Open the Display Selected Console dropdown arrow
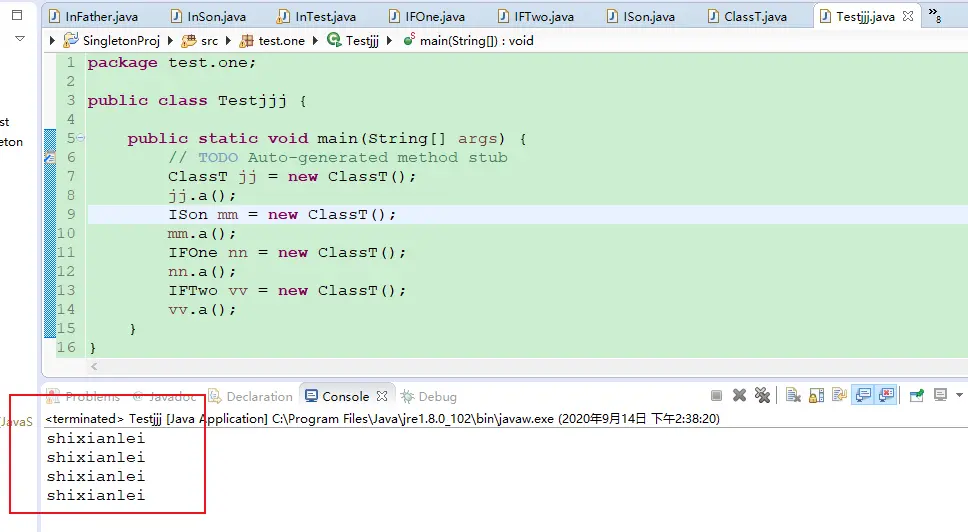This screenshot has height=532, width=968. [x=960, y=396]
